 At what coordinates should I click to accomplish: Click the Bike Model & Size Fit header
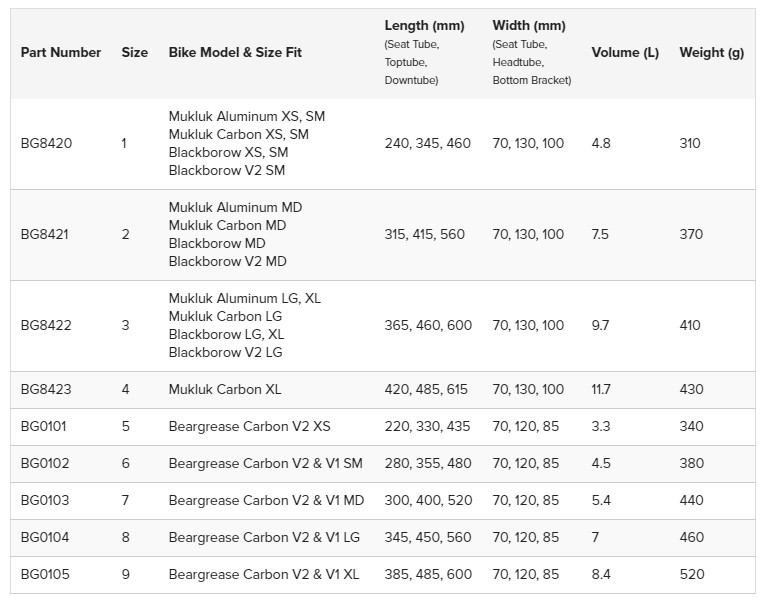(x=235, y=53)
